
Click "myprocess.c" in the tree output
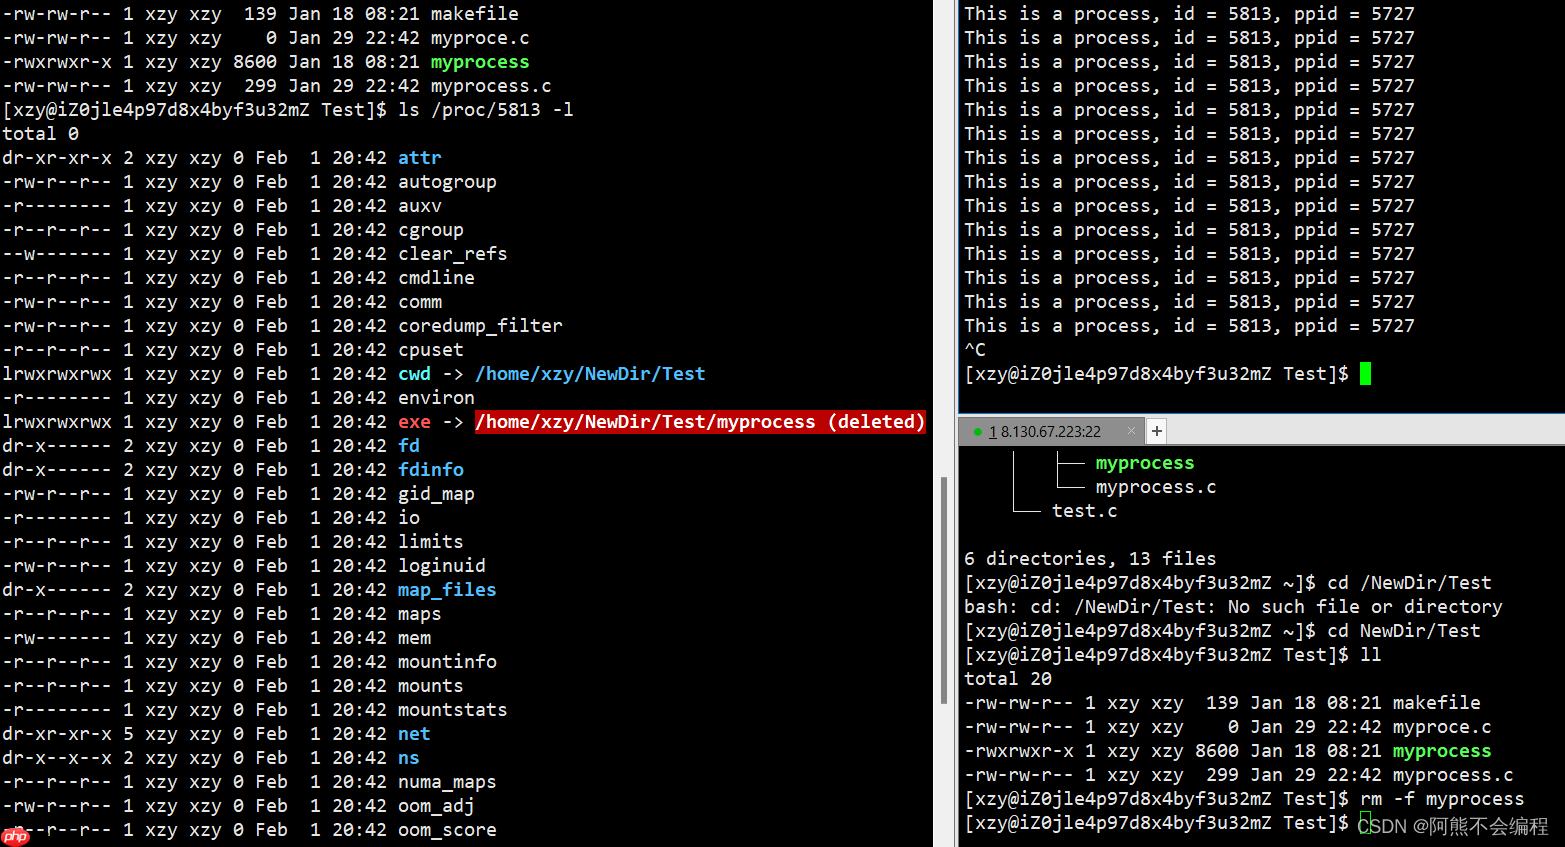[x=1156, y=487]
